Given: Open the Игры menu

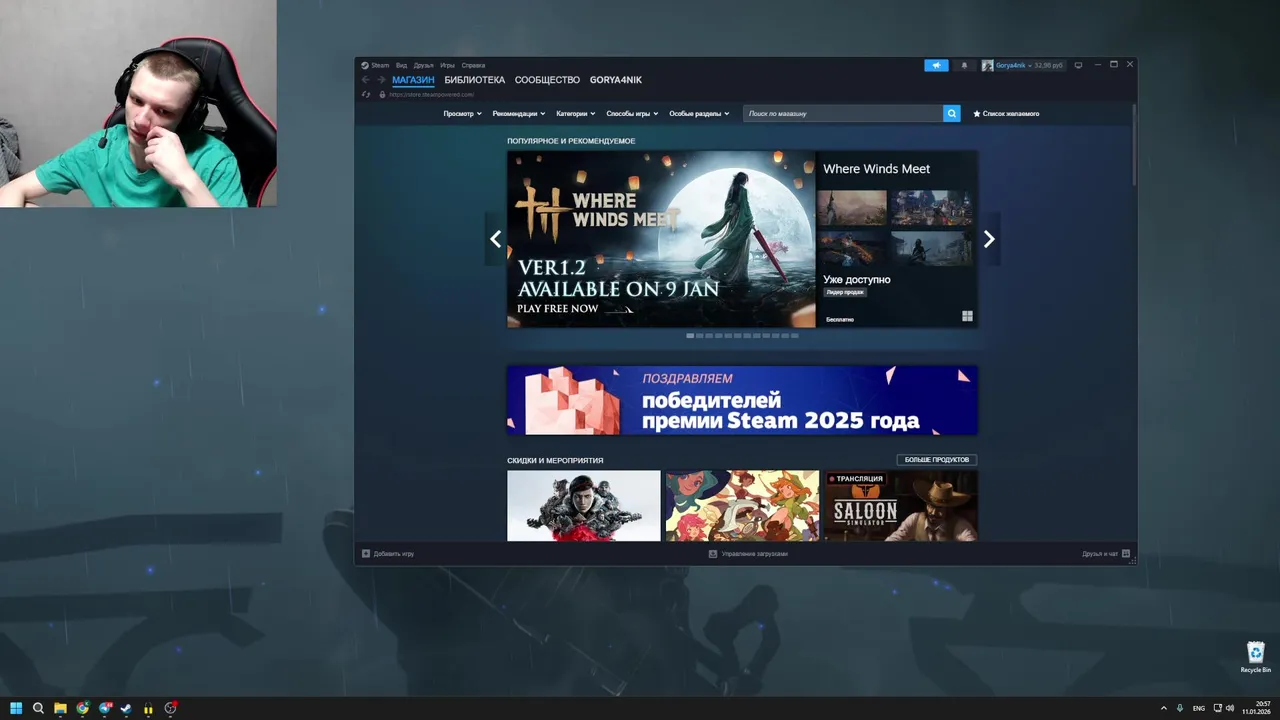Looking at the screenshot, I should click(447, 65).
